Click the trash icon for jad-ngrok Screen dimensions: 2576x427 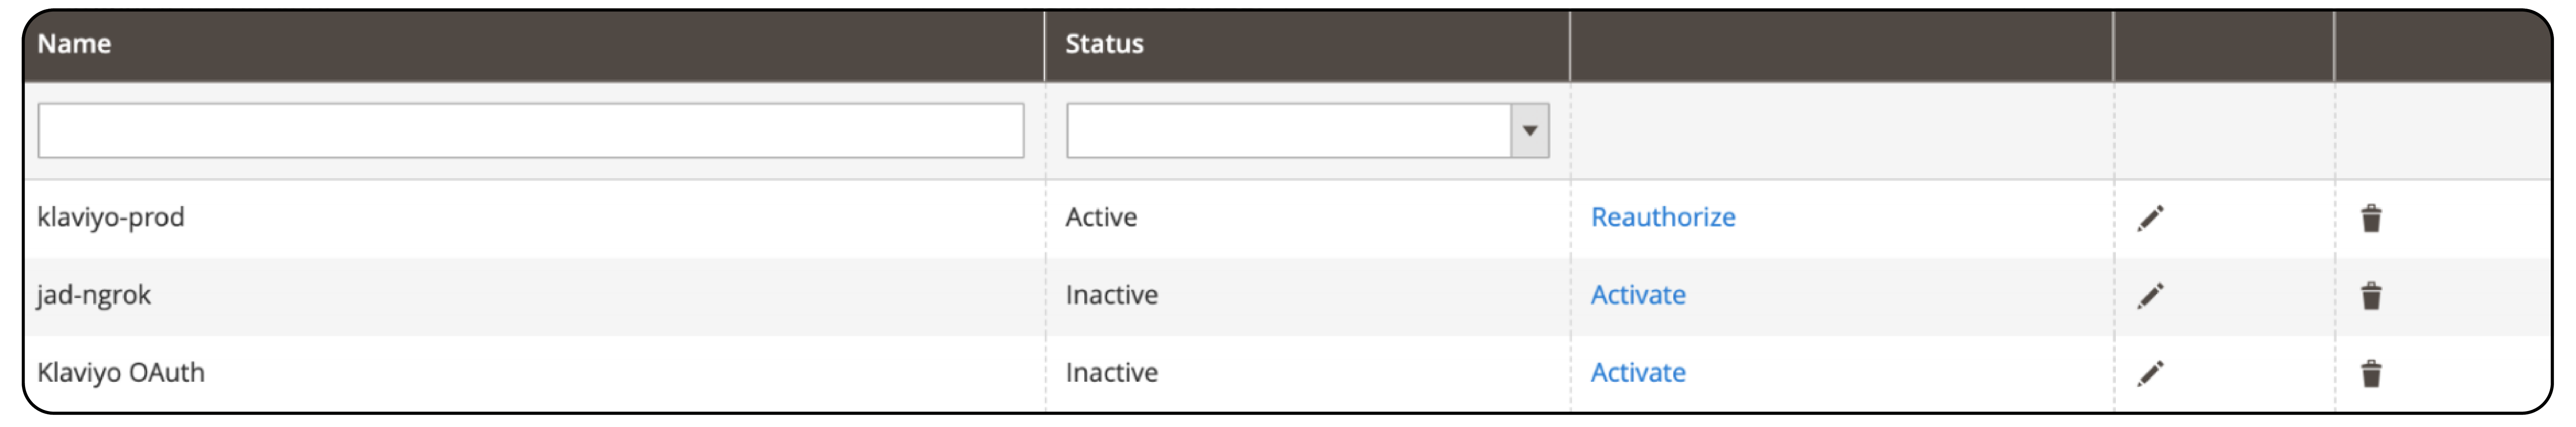pos(2371,296)
